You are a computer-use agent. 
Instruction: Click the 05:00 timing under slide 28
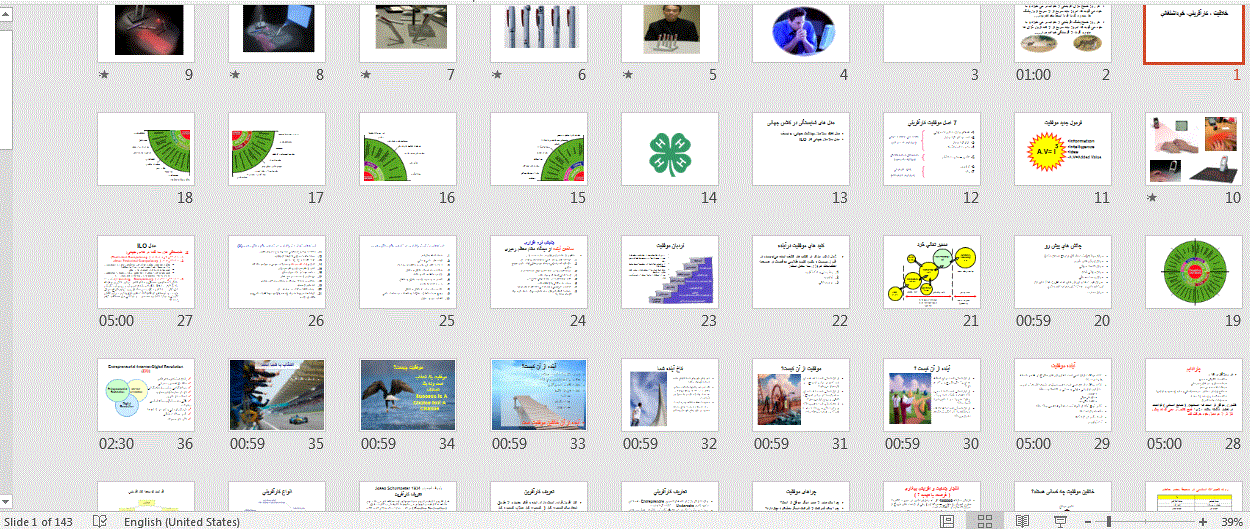click(x=1165, y=444)
